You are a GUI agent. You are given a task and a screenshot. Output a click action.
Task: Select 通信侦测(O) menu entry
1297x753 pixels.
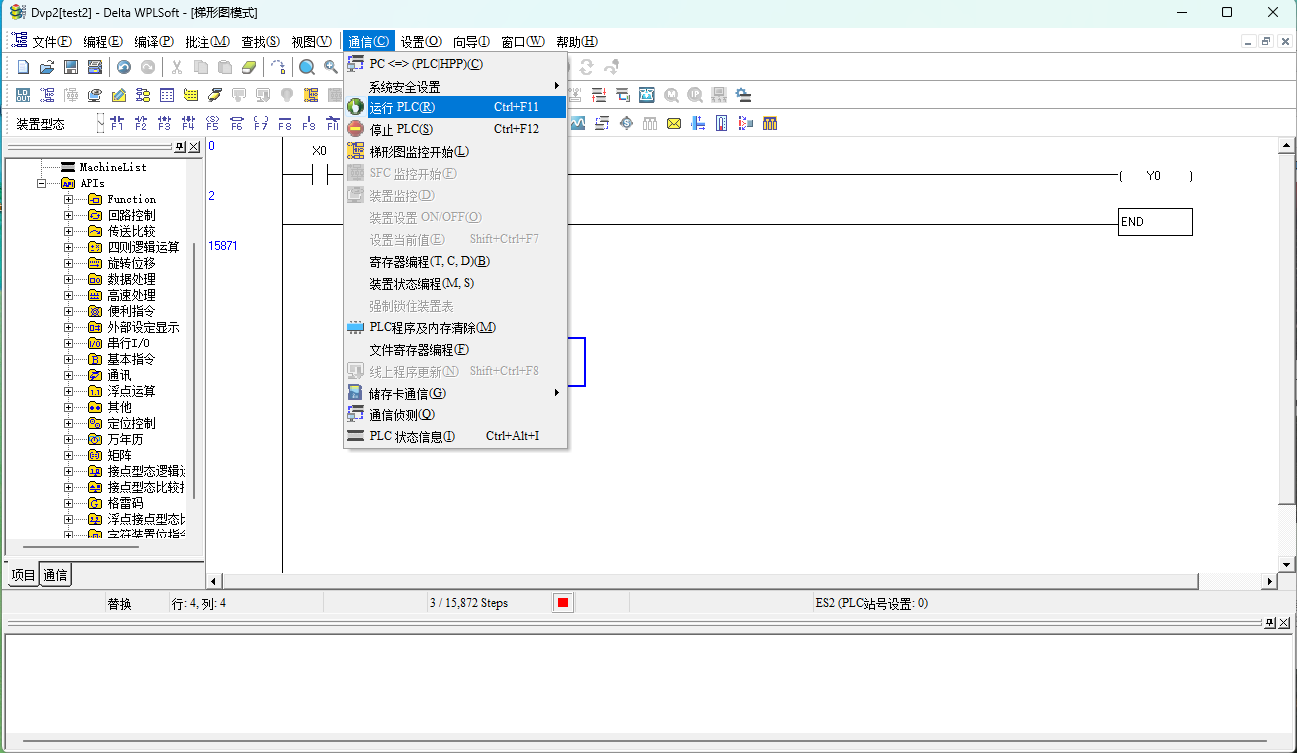(x=456, y=414)
